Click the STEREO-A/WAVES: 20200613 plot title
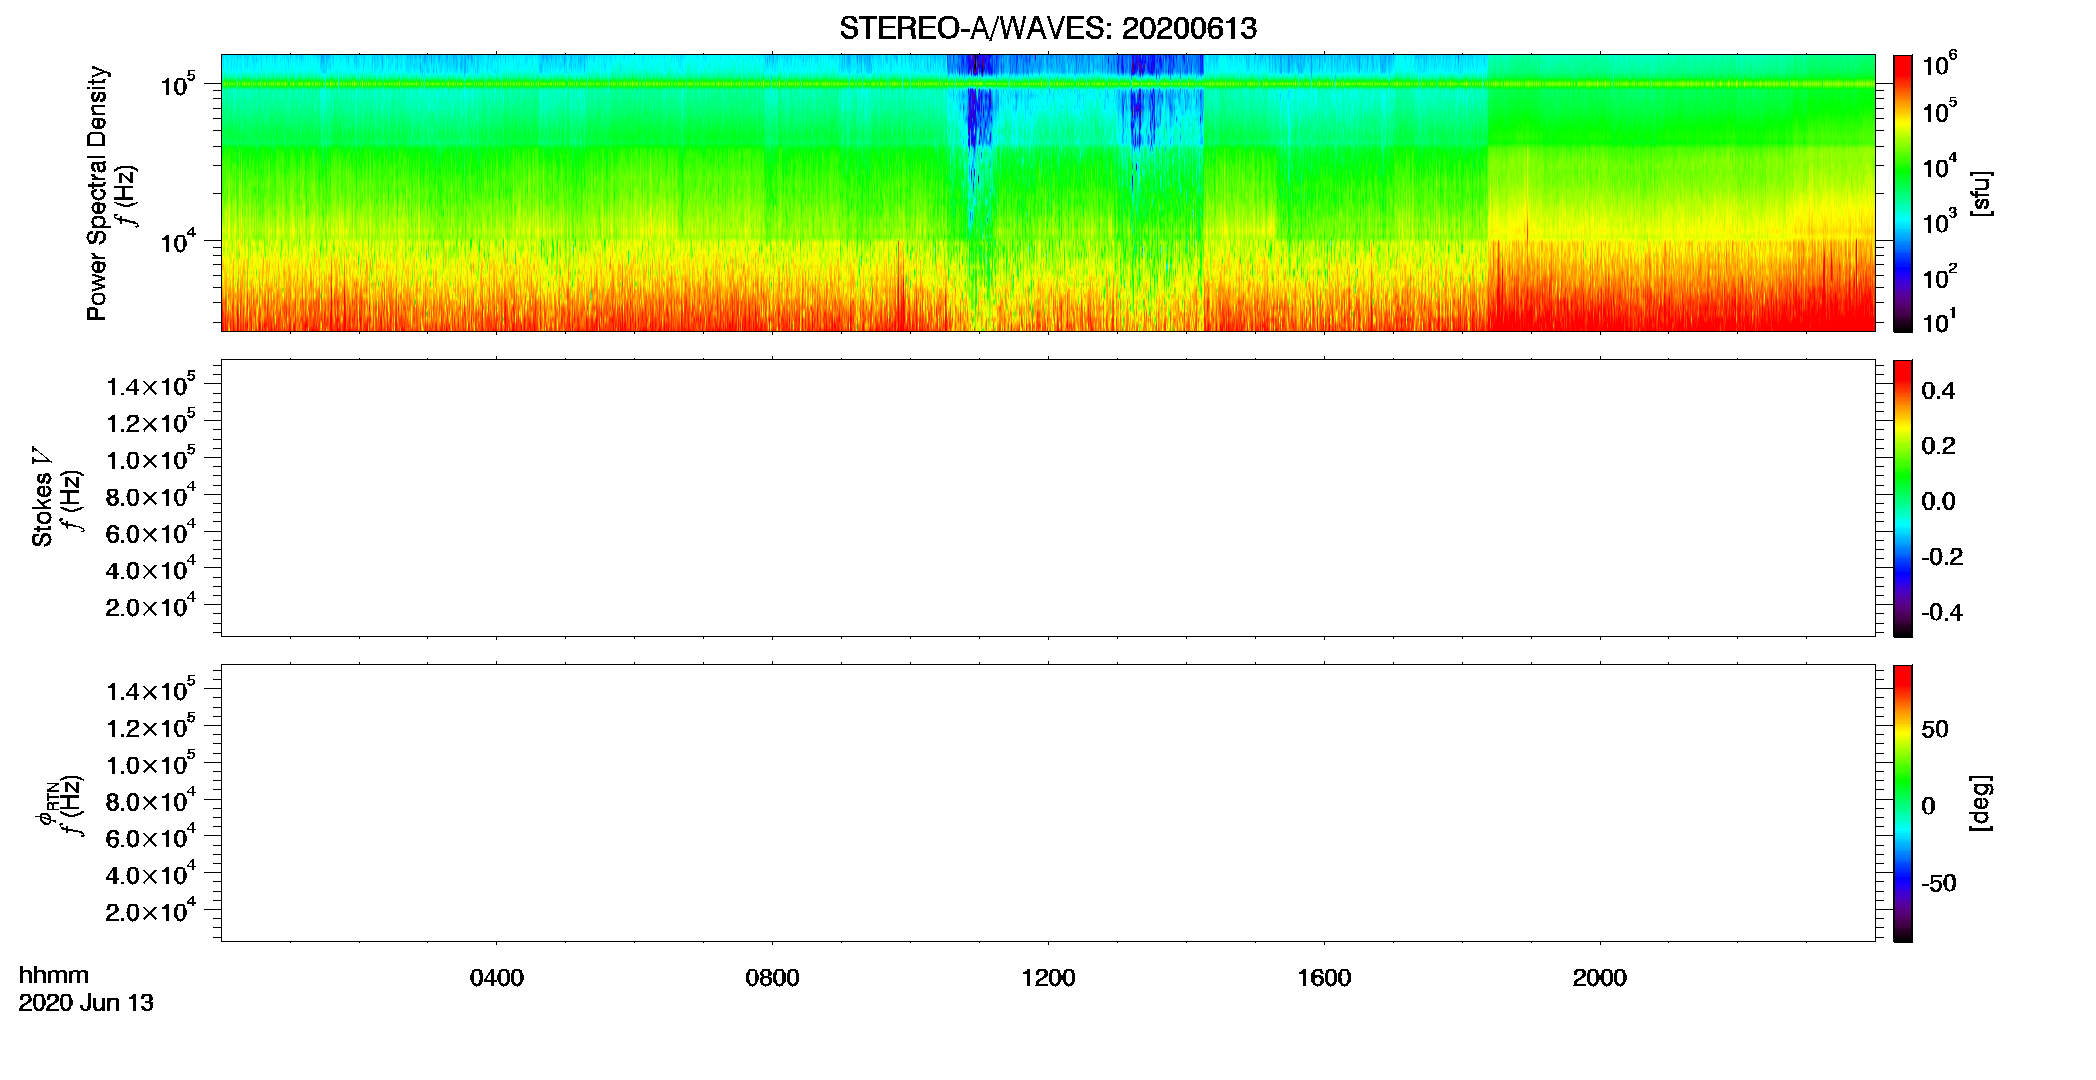 click(x=1048, y=28)
